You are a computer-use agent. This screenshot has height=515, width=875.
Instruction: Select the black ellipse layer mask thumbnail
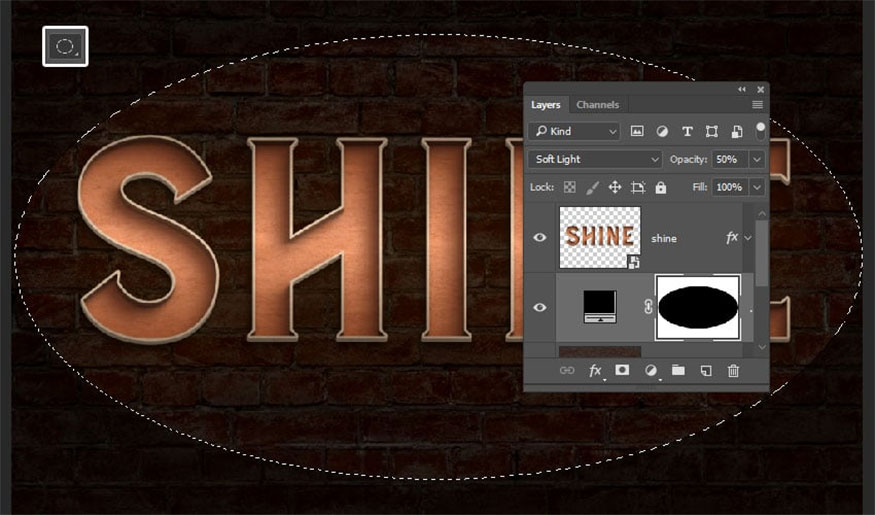[697, 307]
